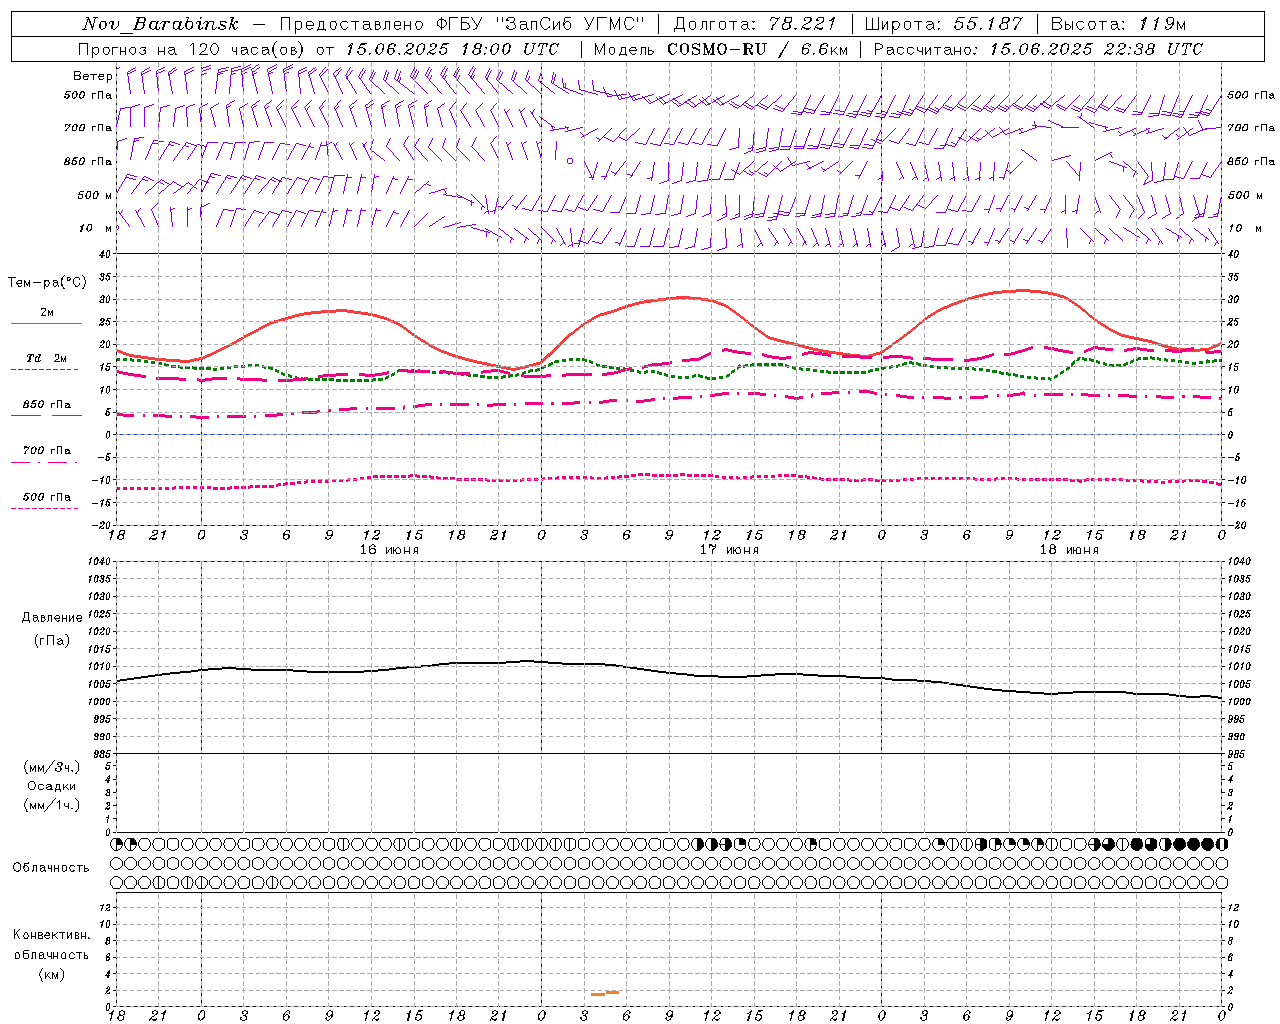This screenshot has height=1024, width=1280.
Task: Select the "Модель COSMO-RU / 6.6км" label
Action: (x=720, y=49)
